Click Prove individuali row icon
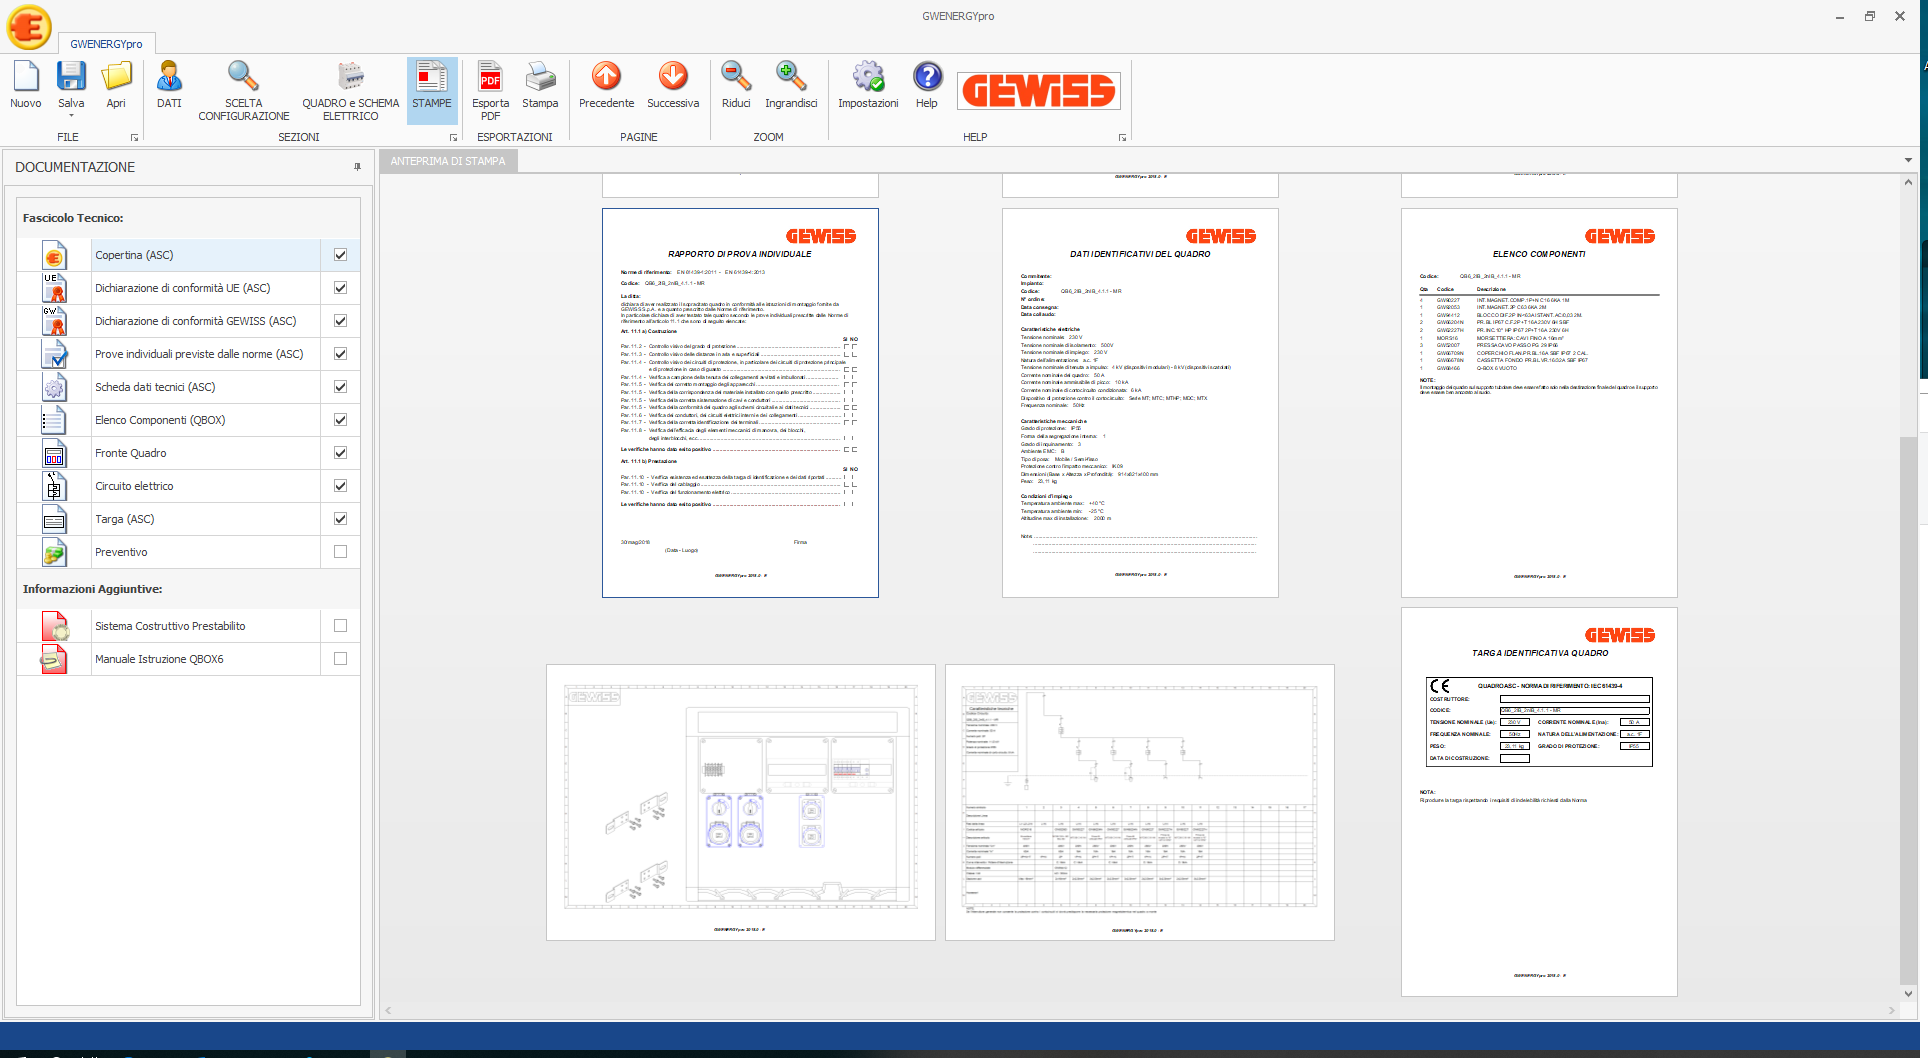1928x1058 pixels. (54, 354)
